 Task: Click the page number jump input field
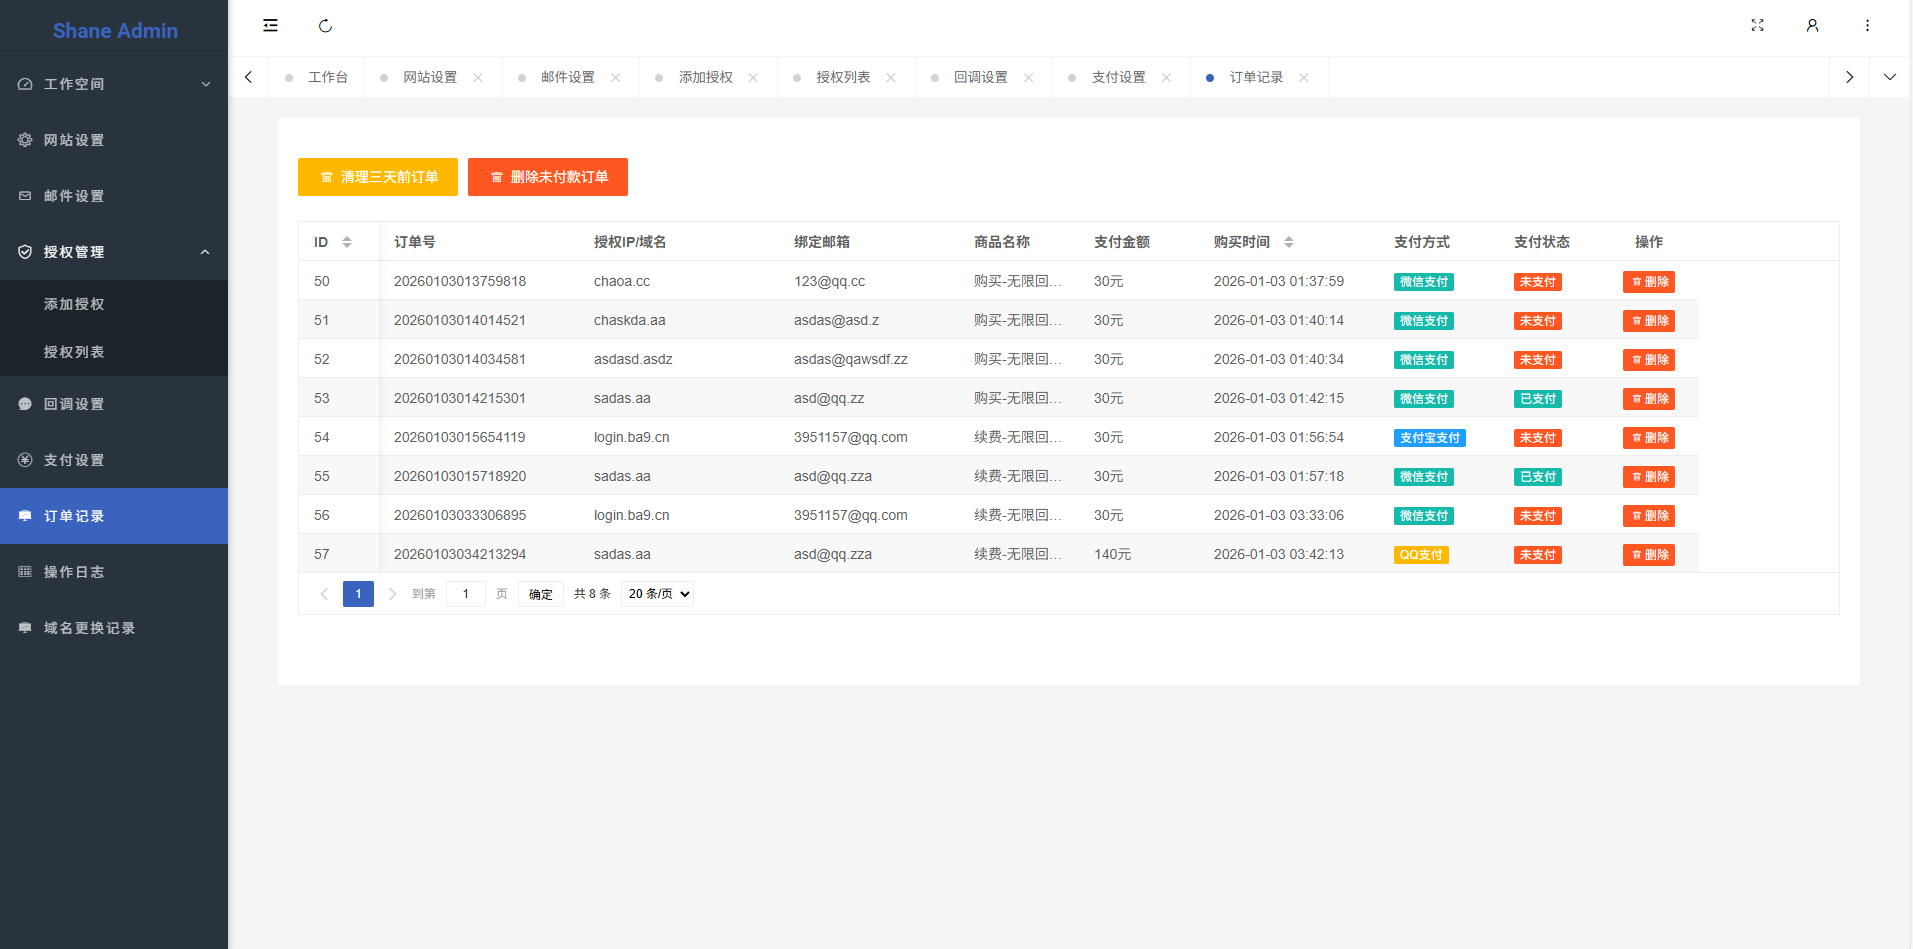[x=466, y=594]
